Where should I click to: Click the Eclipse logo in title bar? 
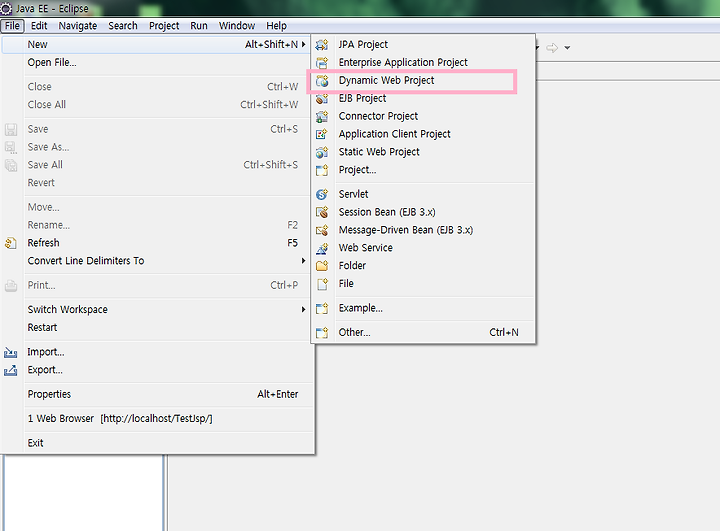click(6, 8)
